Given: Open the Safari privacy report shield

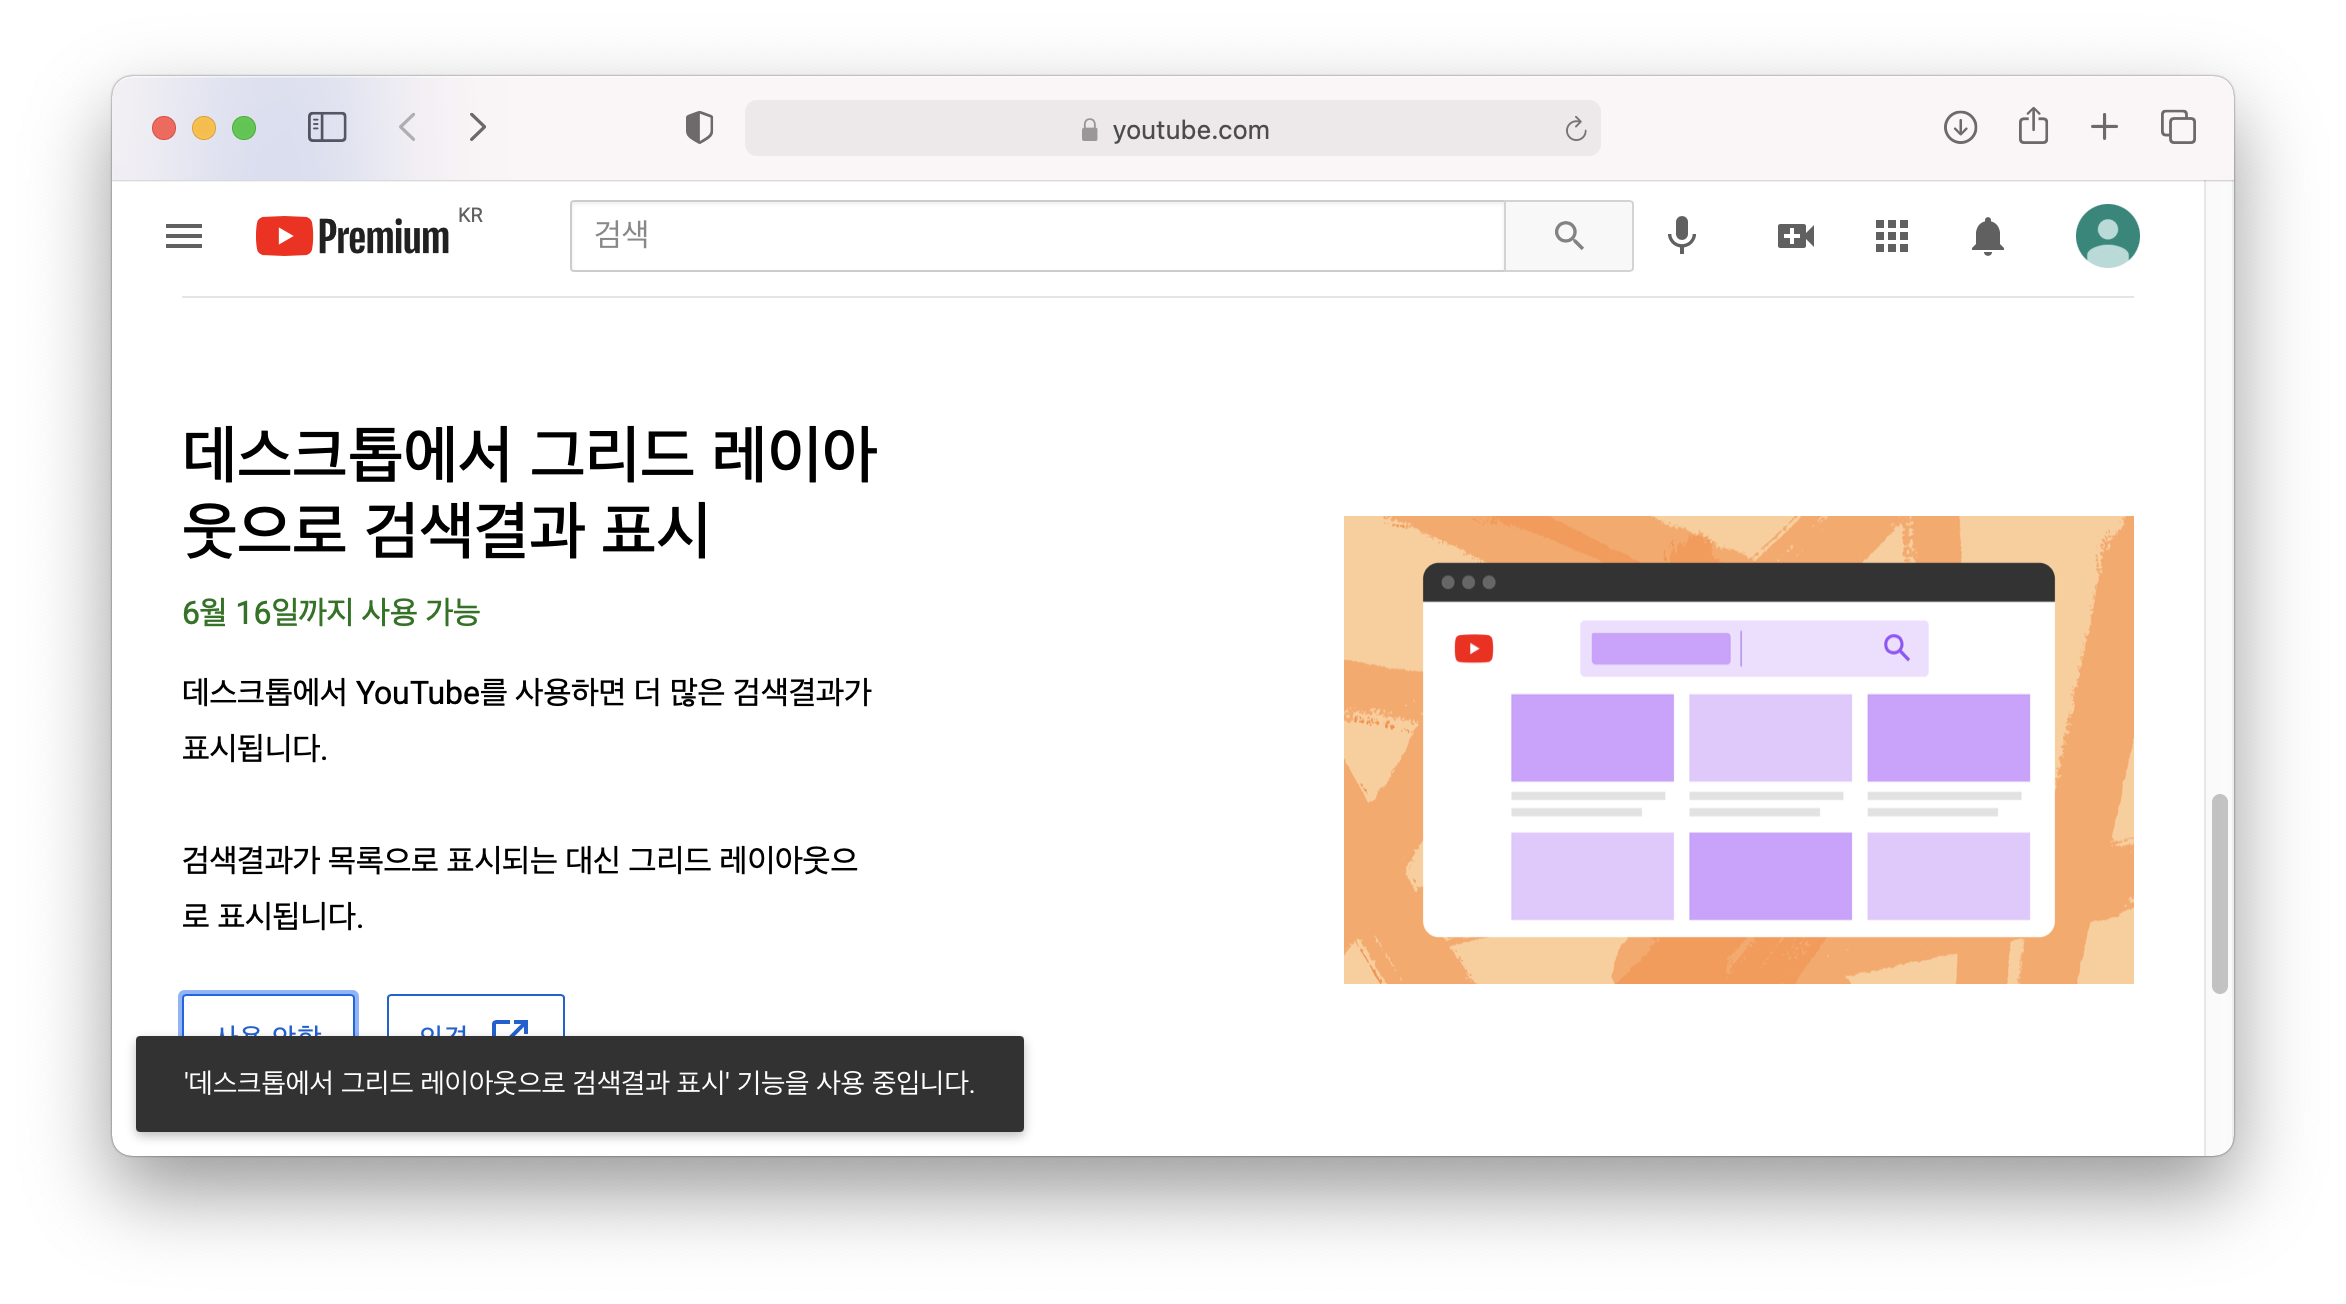Looking at the screenshot, I should [x=699, y=127].
